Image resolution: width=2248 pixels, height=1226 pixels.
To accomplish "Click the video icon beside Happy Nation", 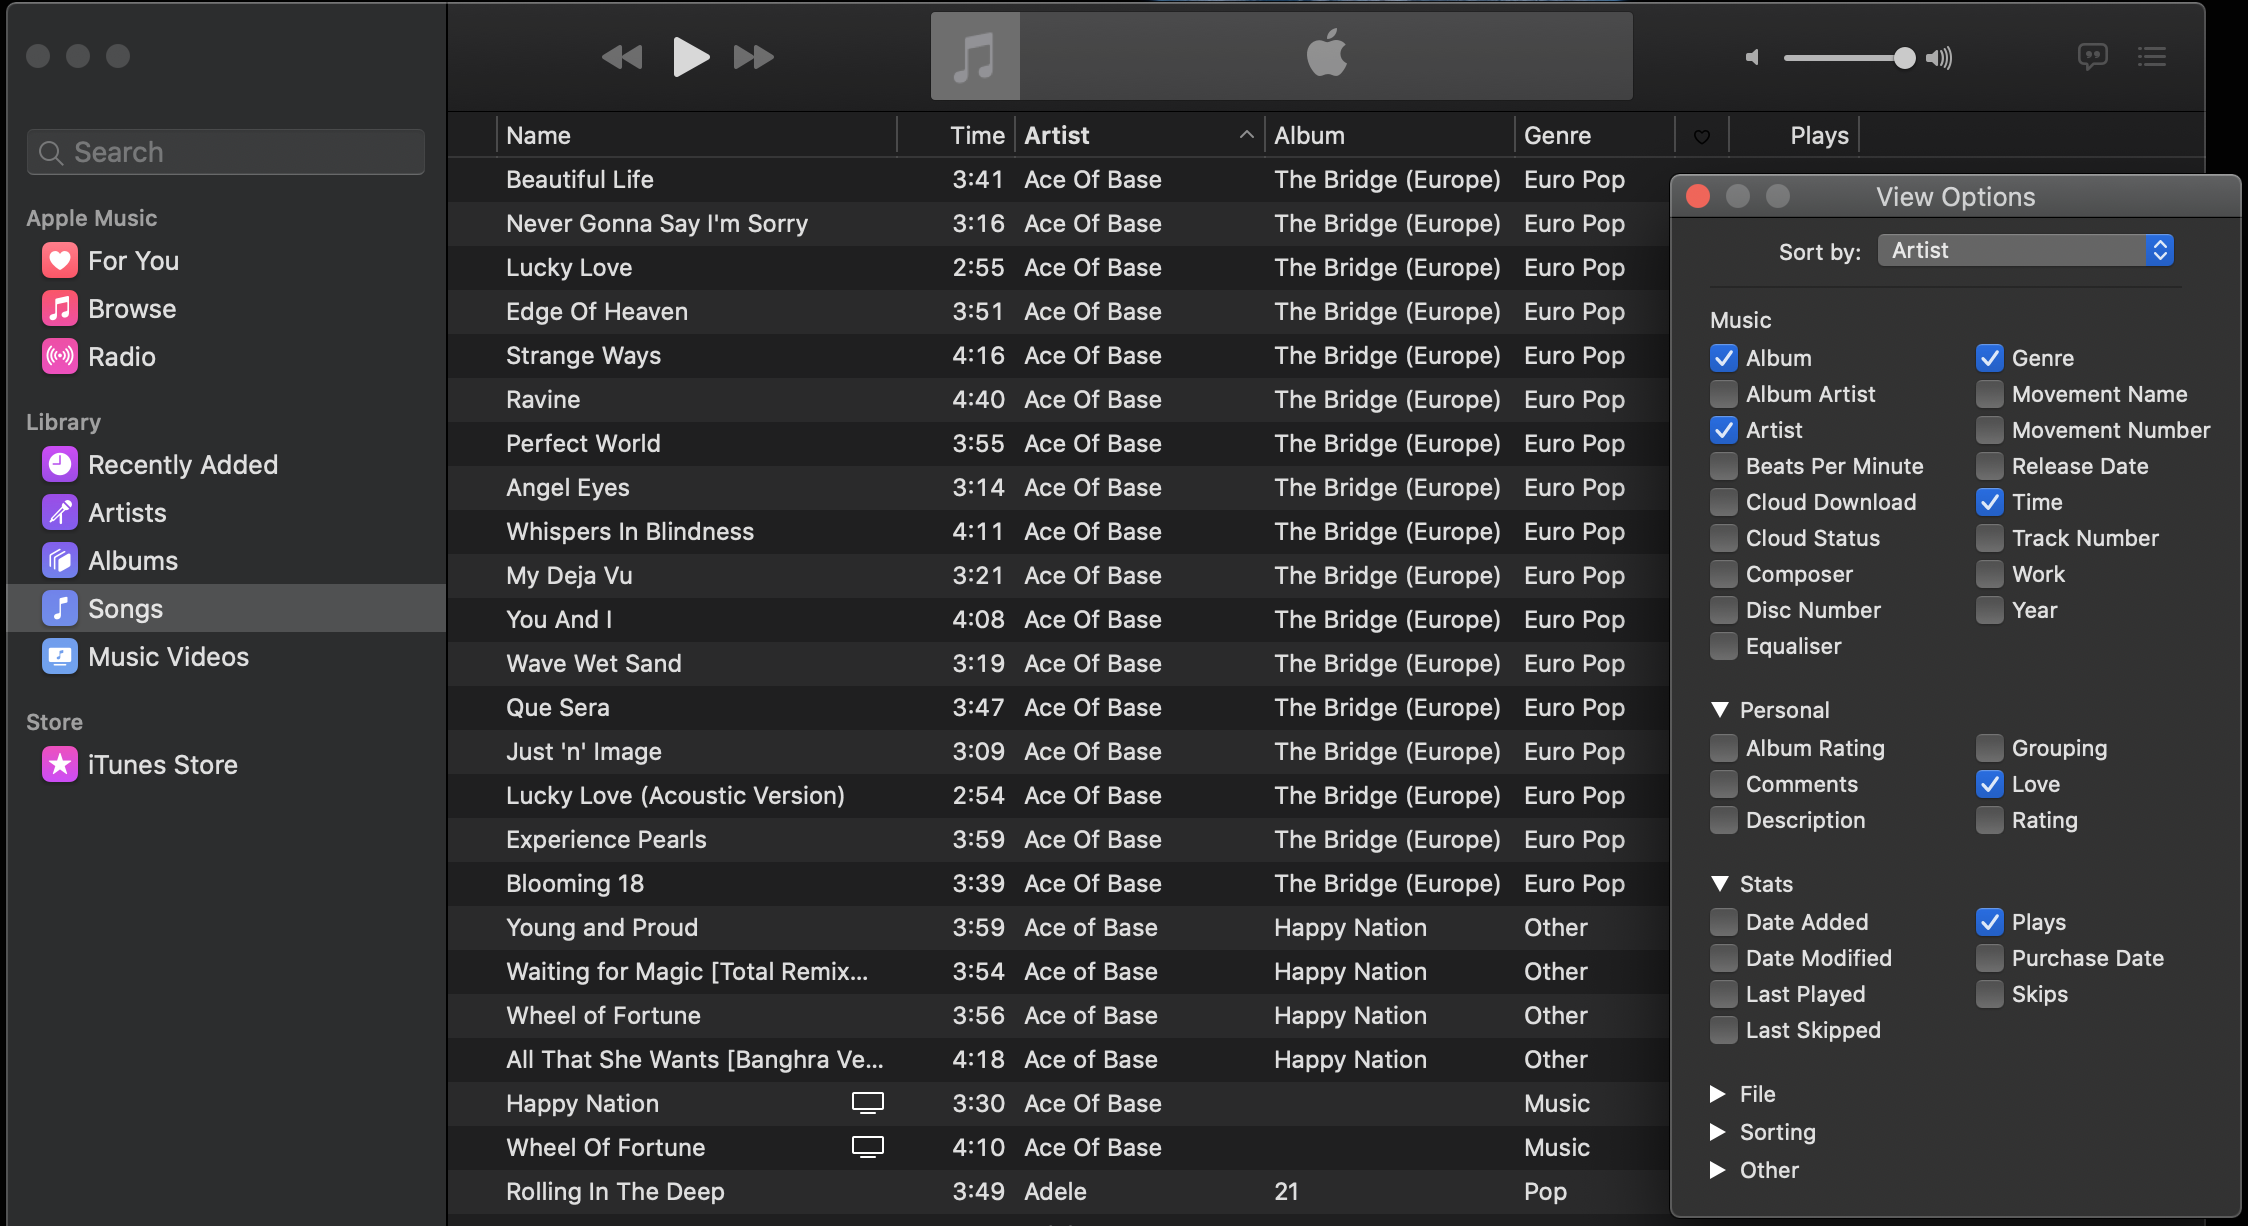I will 867,1103.
